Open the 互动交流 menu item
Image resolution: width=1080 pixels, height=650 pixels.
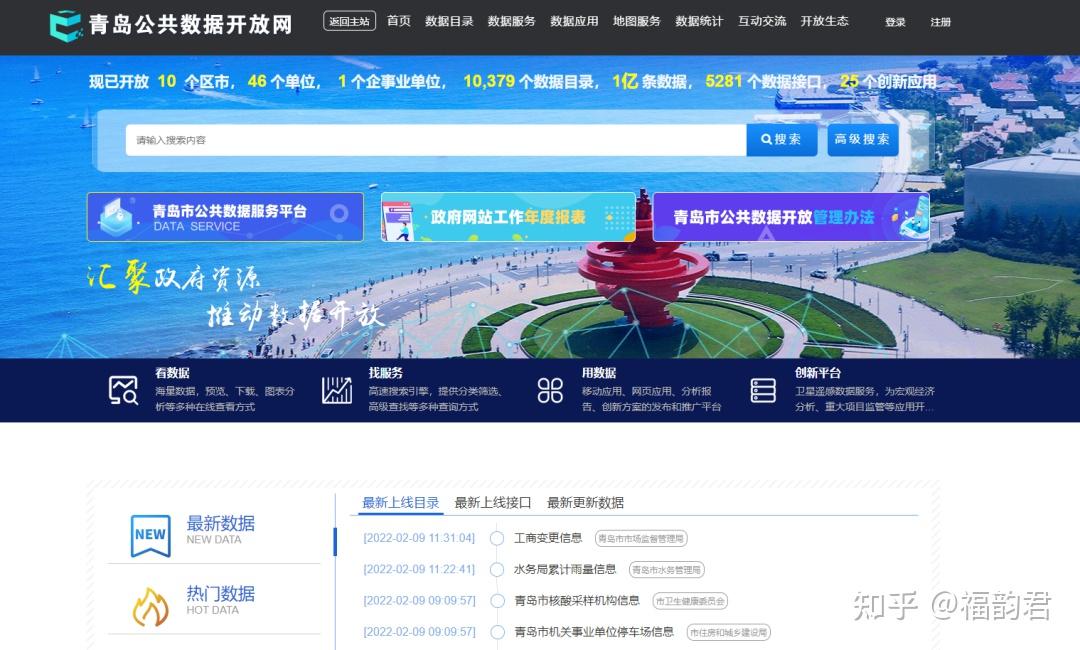click(761, 20)
